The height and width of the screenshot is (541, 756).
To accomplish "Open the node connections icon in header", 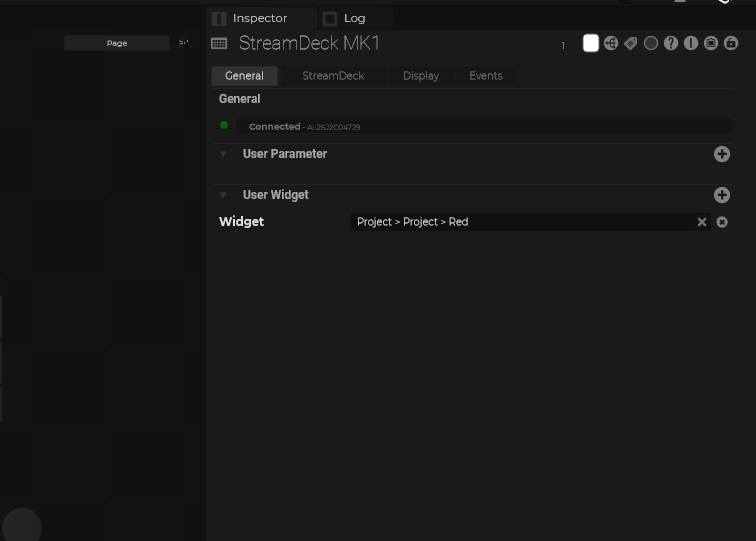I will click(x=611, y=44).
